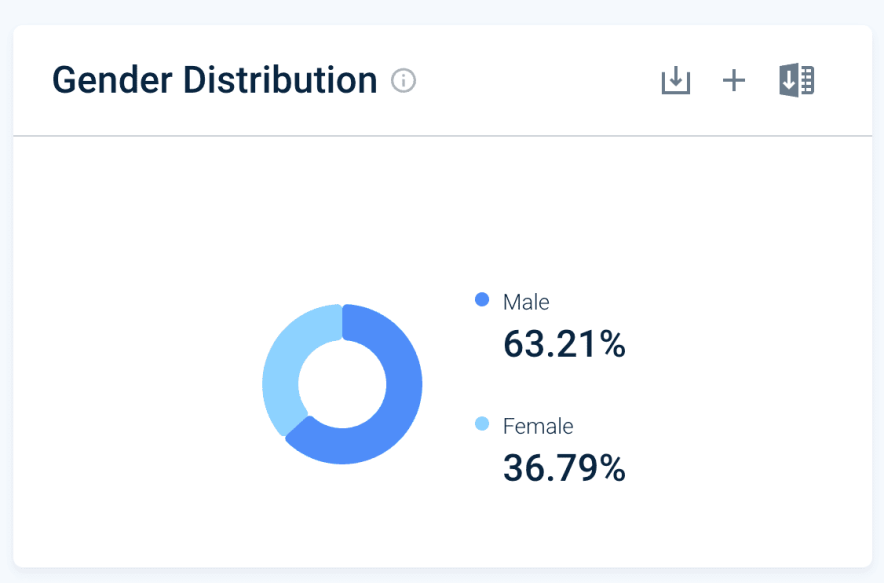Viewport: 884px width, 583px height.
Task: Toggle the Male series via legend label
Action: [526, 301]
